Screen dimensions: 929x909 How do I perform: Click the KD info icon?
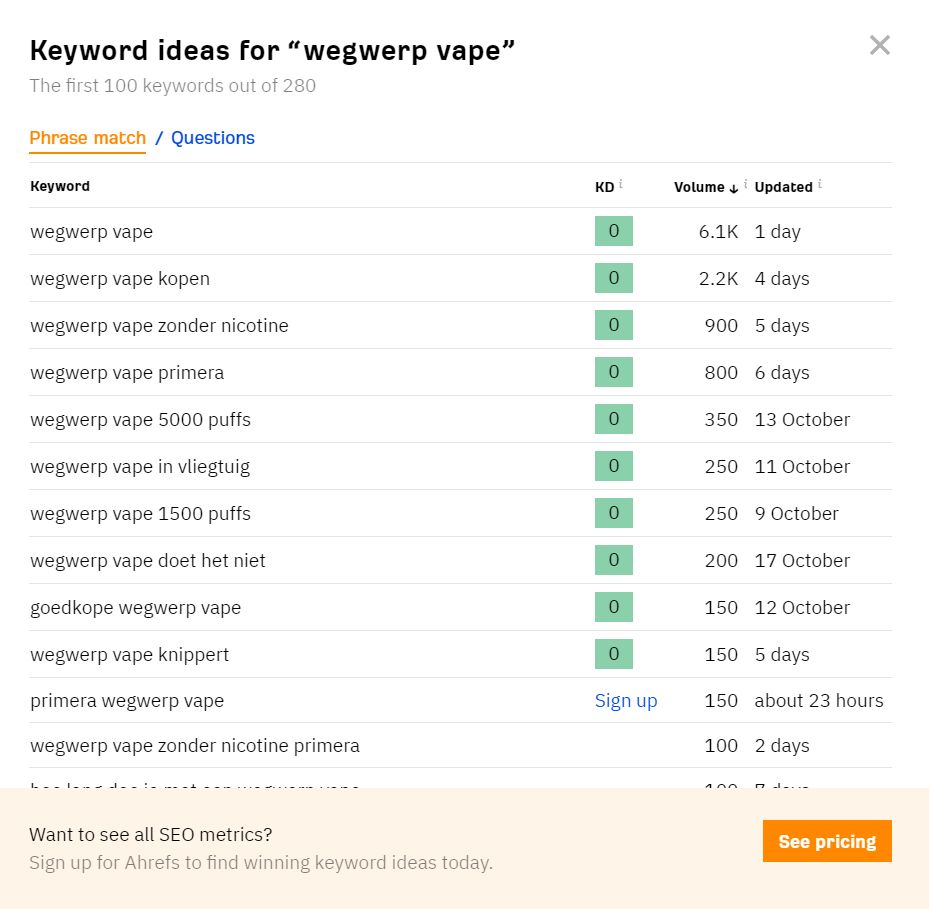[x=620, y=184]
